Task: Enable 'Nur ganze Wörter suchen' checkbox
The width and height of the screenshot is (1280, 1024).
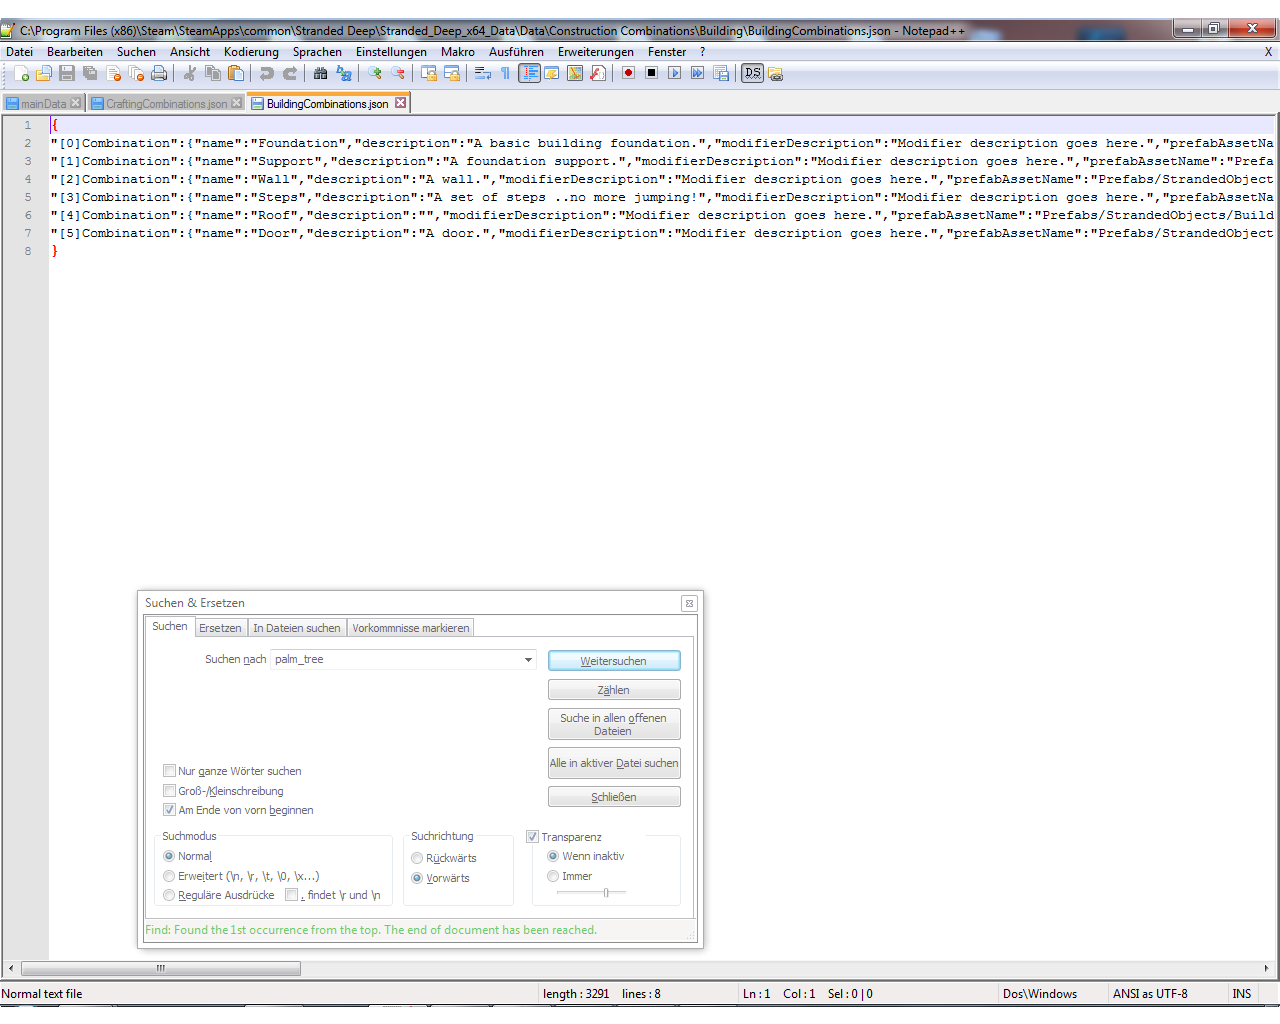Action: pyautogui.click(x=169, y=771)
